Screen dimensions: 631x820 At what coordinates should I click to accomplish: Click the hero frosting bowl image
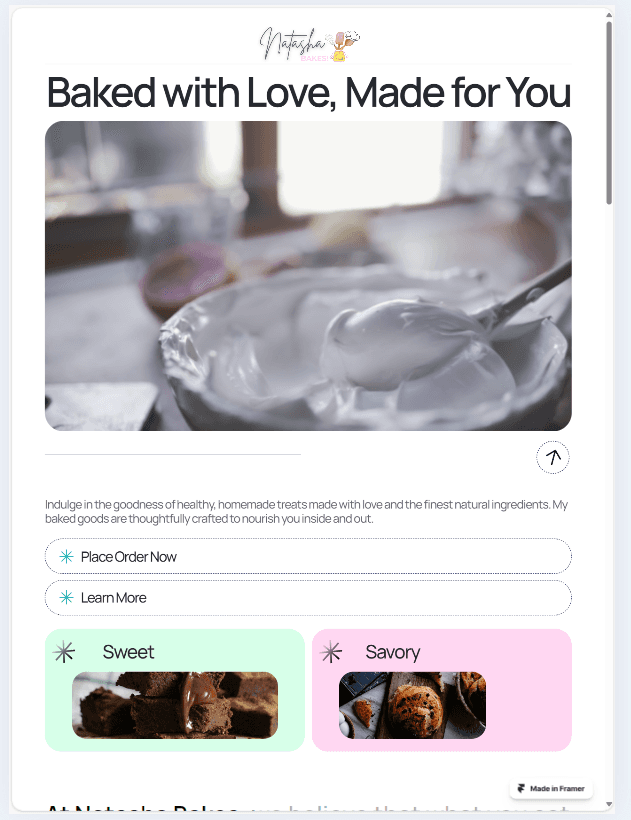(x=308, y=276)
